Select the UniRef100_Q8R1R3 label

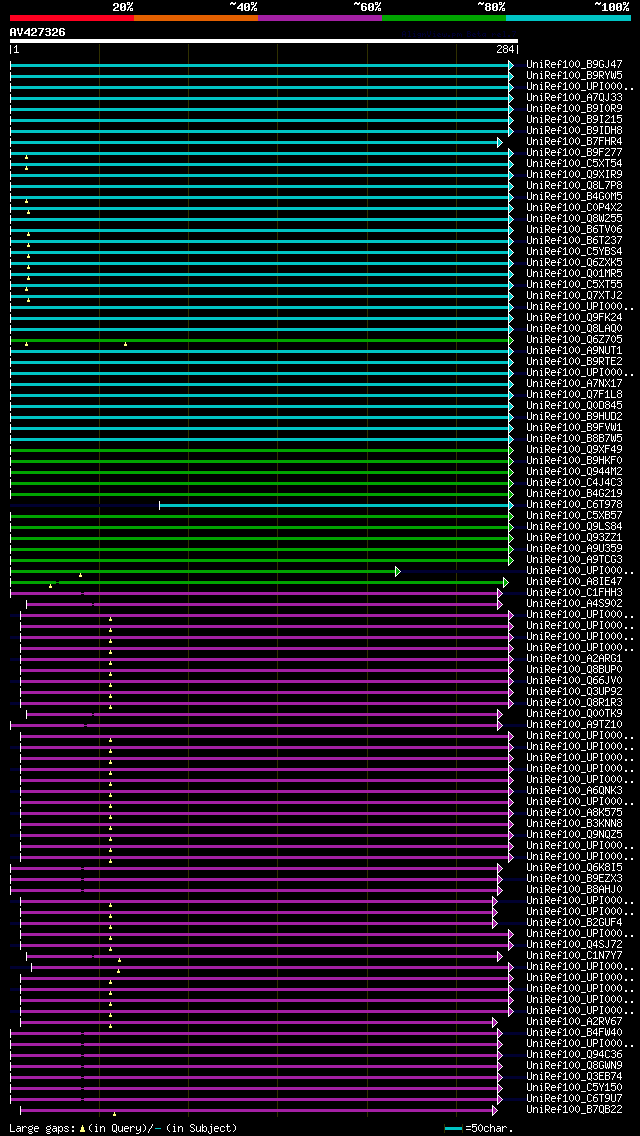click(x=574, y=703)
